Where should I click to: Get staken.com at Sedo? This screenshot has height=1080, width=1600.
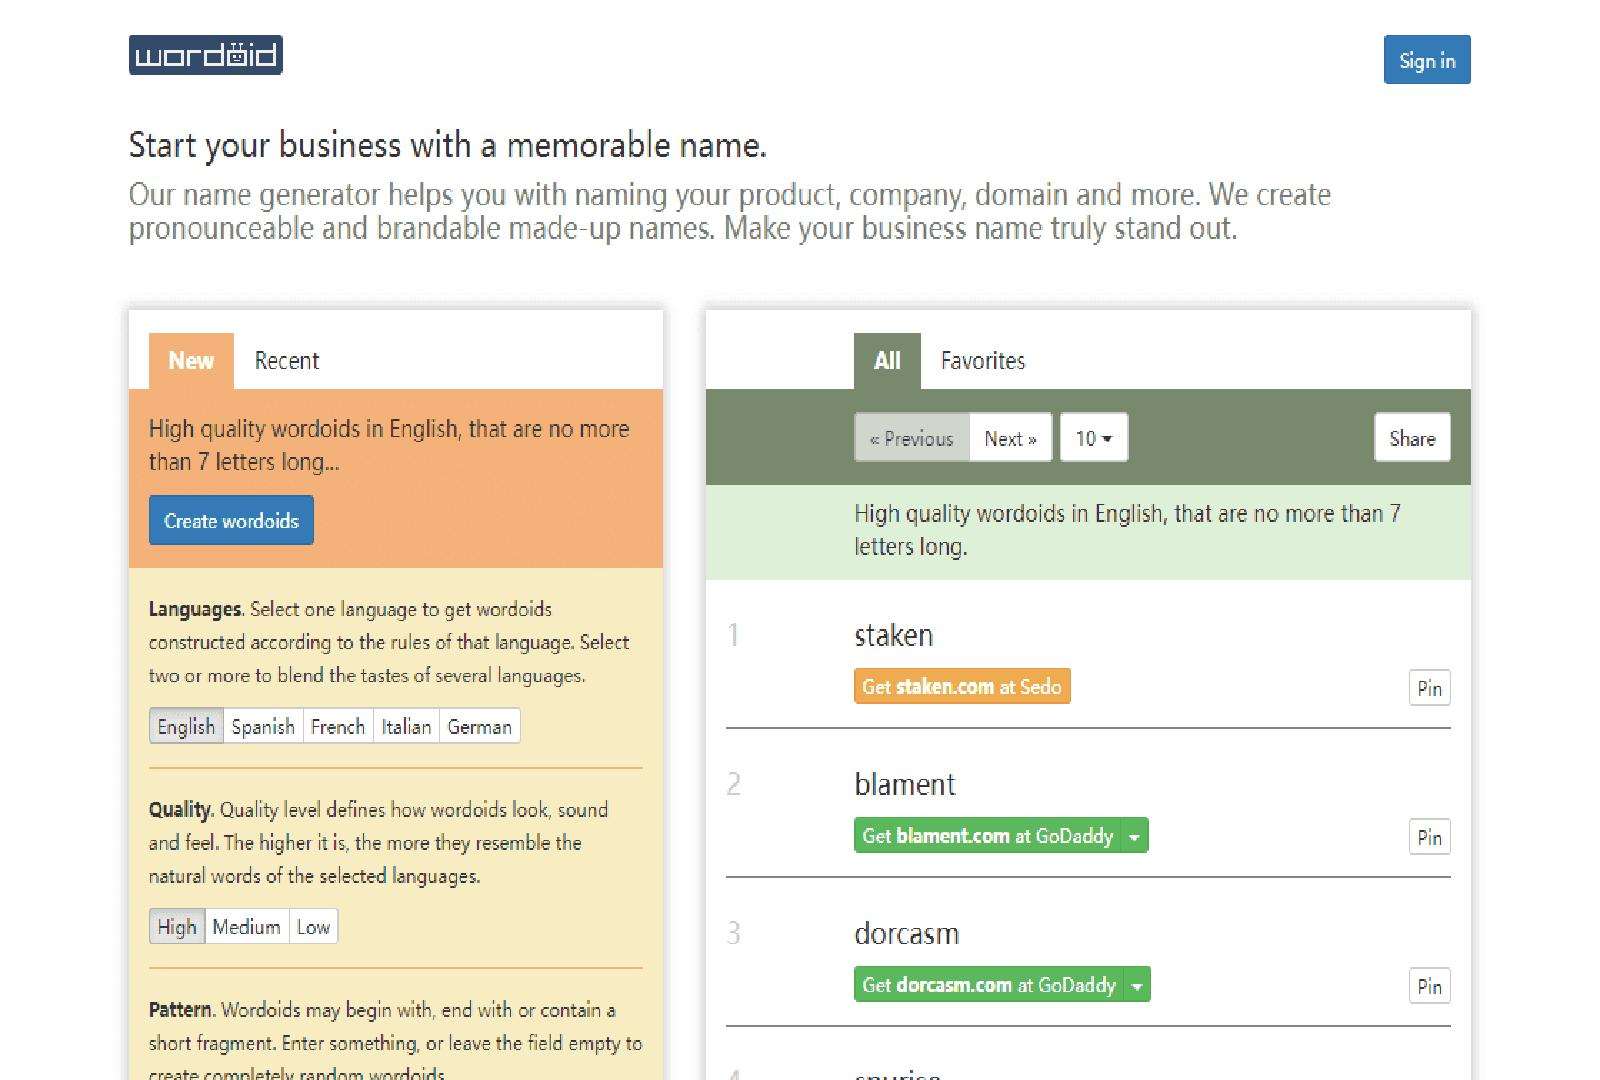pyautogui.click(x=961, y=687)
